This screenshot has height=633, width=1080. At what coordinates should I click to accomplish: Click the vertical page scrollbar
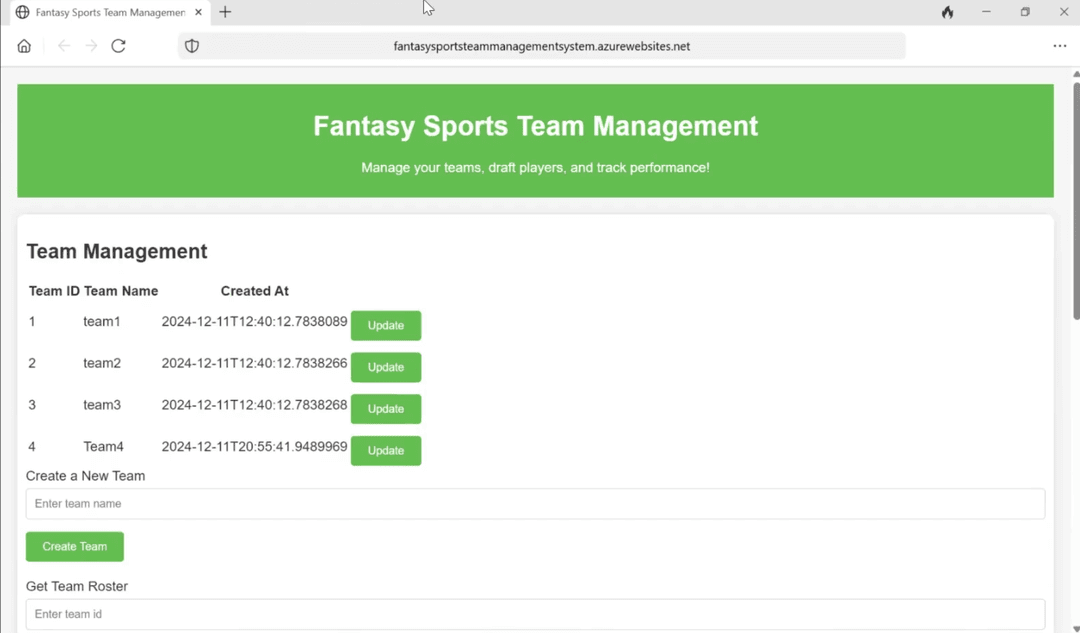pyautogui.click(x=1076, y=200)
